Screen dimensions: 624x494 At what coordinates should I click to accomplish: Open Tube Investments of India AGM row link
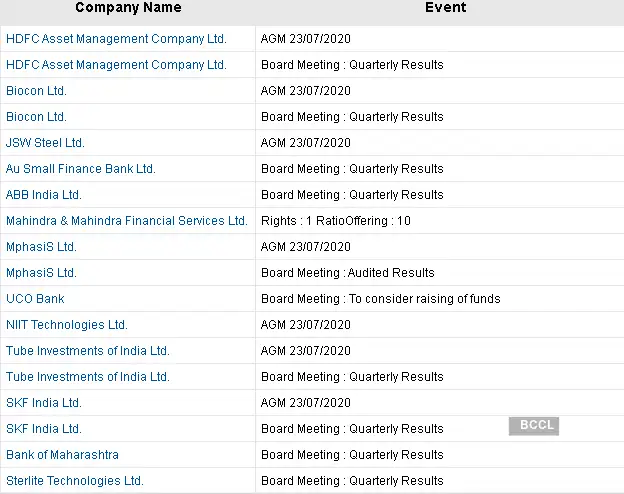[x=88, y=351]
